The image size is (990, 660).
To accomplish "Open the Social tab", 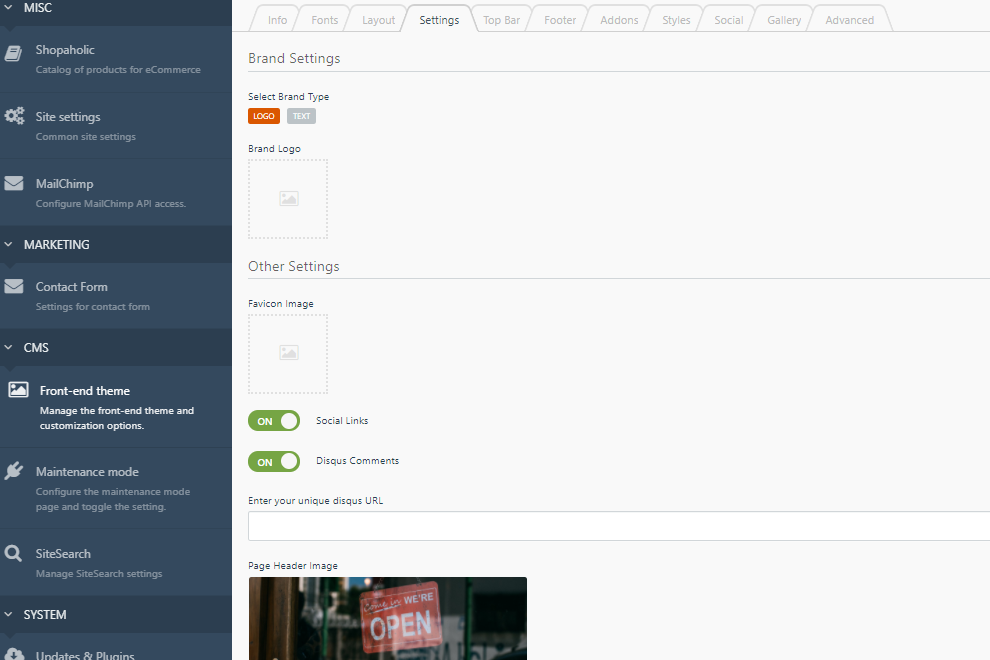I will (x=729, y=20).
